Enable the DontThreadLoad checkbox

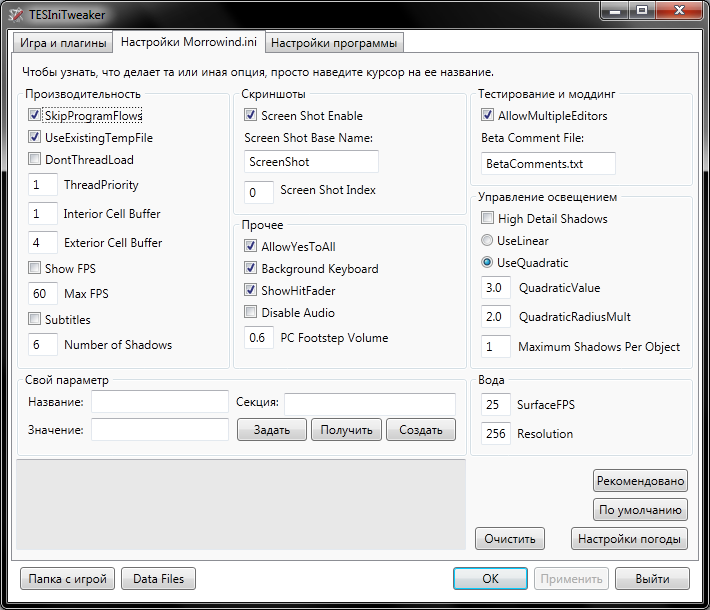[x=36, y=160]
